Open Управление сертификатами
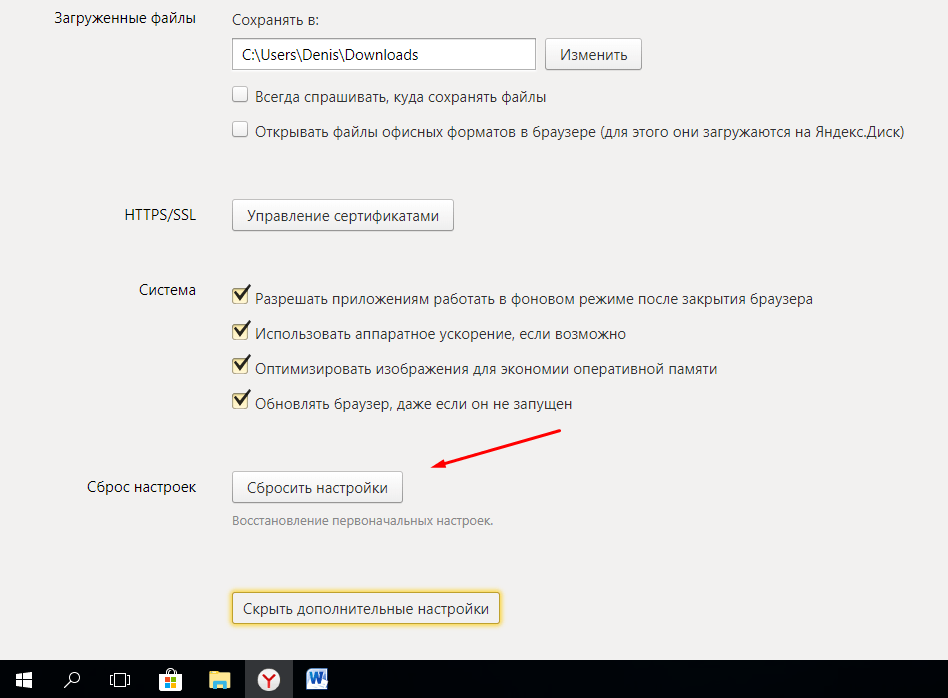The image size is (948, 698). pos(343,215)
